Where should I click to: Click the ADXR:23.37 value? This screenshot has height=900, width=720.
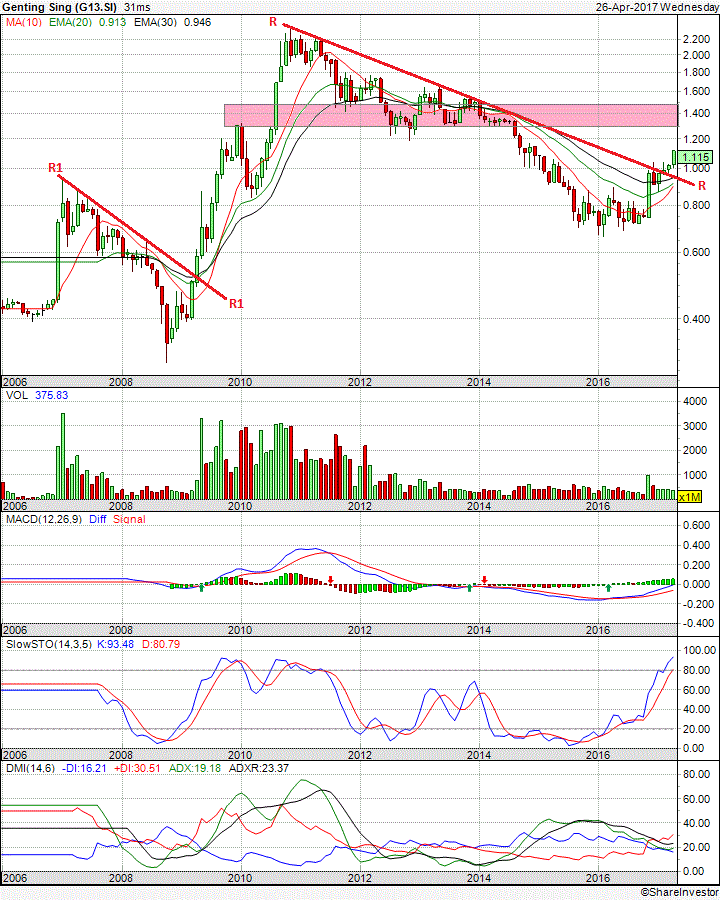point(258,769)
